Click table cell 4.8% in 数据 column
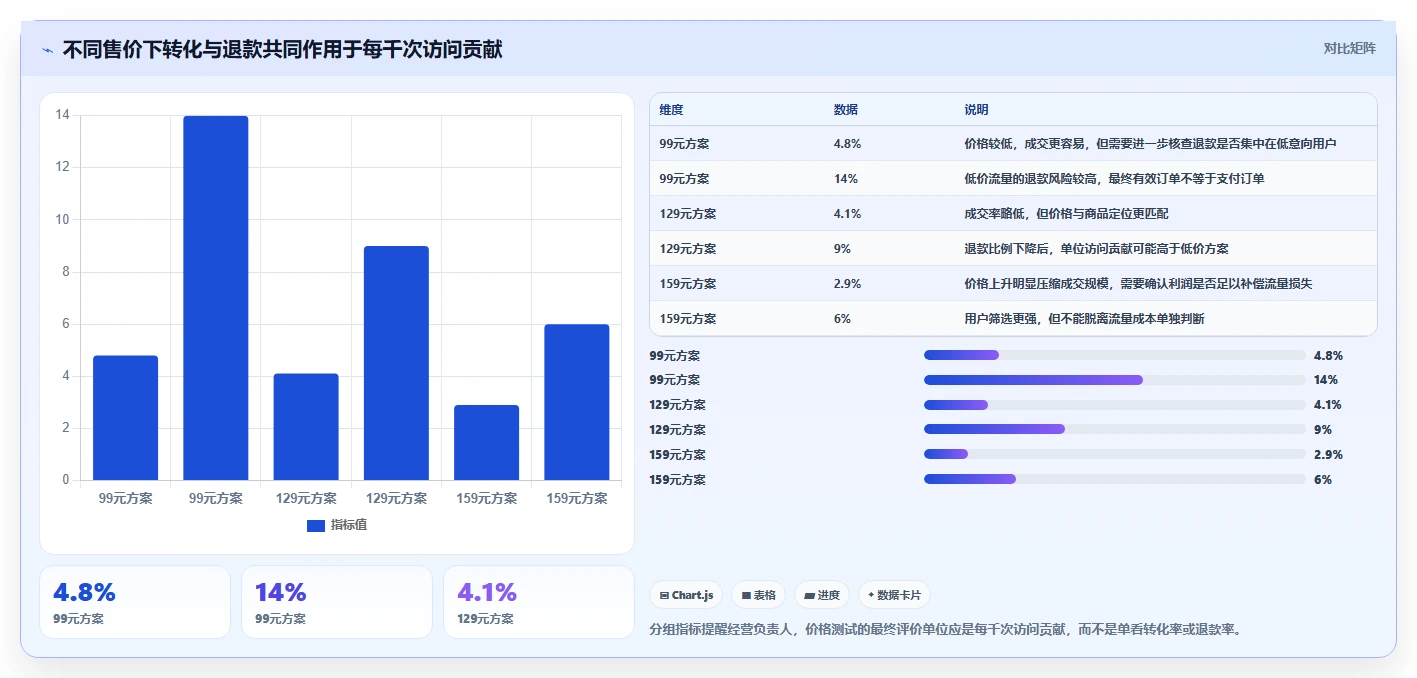 (847, 144)
